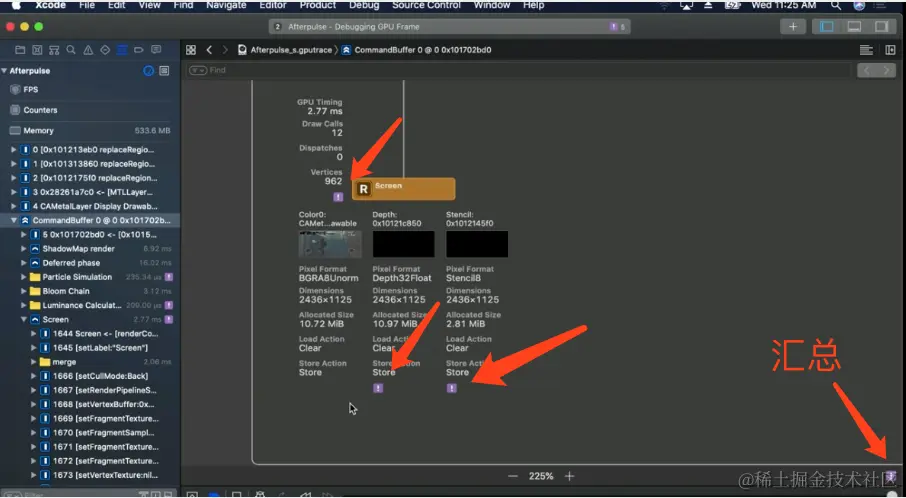Open the Source Control menu
This screenshot has width=906, height=498.
coord(426,5)
